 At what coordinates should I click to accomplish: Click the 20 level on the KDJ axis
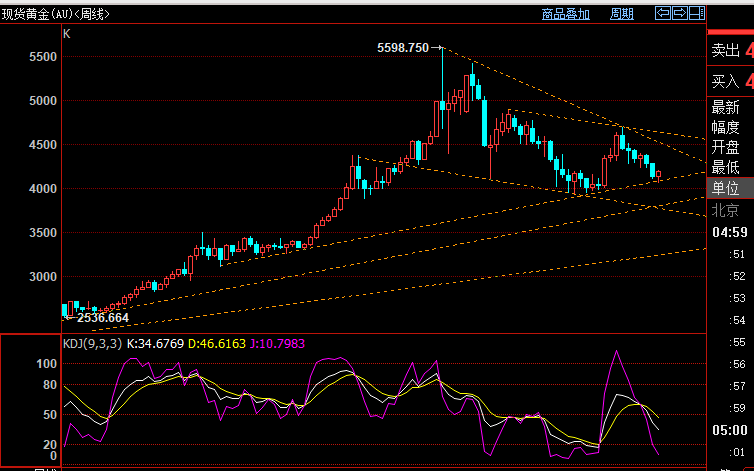pyautogui.click(x=50, y=445)
